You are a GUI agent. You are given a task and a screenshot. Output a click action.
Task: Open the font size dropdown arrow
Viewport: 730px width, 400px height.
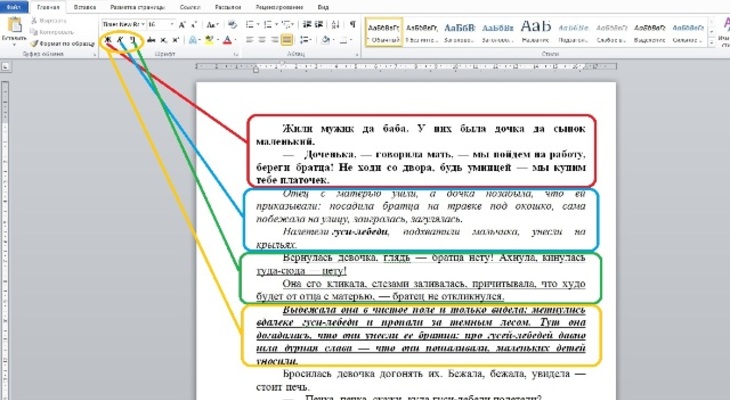[x=172, y=24]
